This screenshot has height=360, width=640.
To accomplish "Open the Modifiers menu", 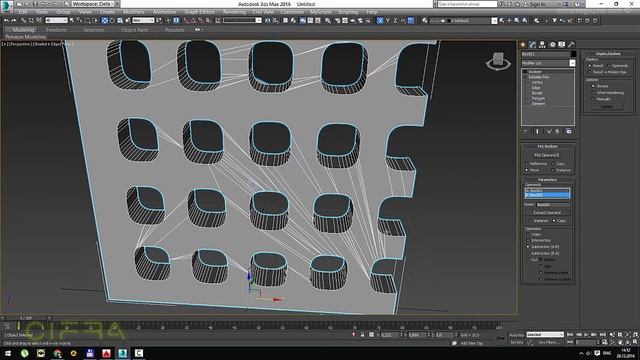I will (133, 12).
